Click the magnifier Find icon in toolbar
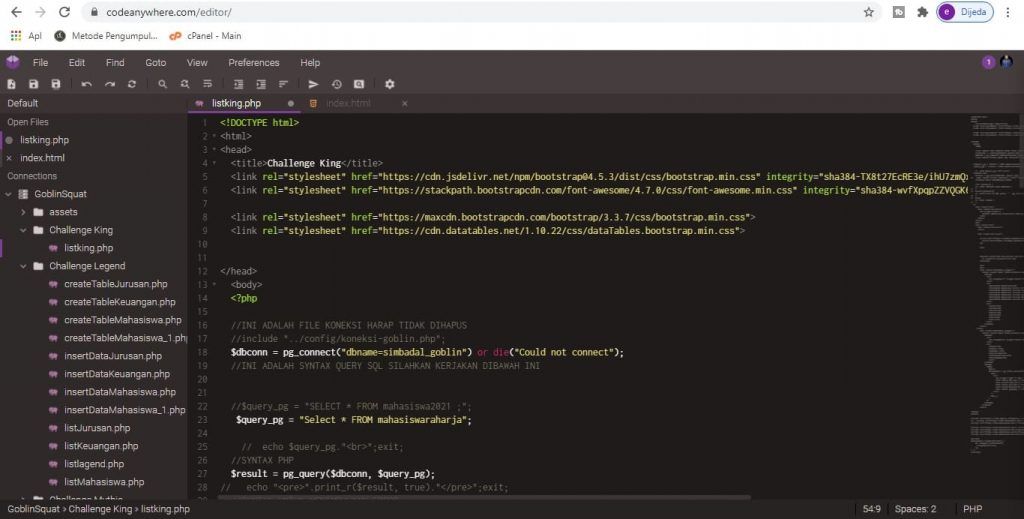The image size is (1024, 519). pyautogui.click(x=160, y=85)
